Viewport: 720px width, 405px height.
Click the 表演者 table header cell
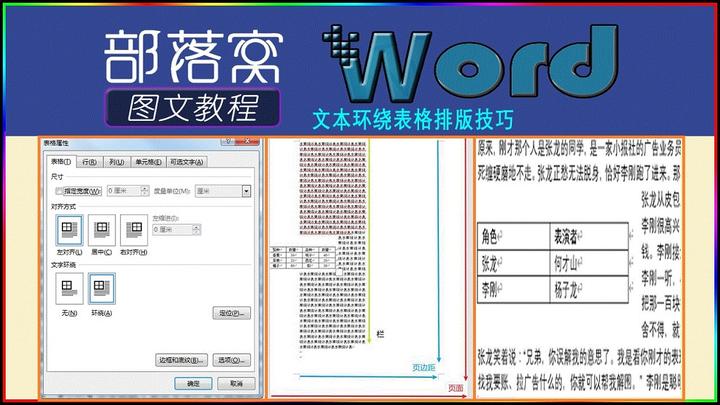[589, 236]
